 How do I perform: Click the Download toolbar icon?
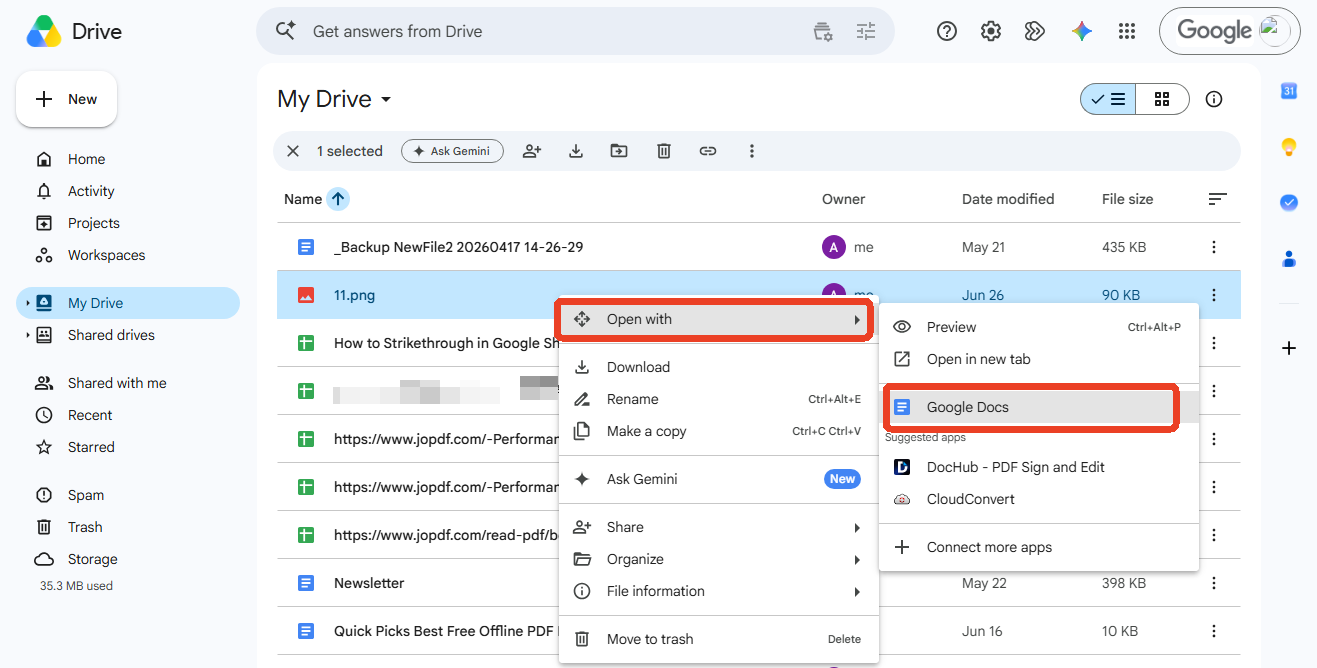pos(576,151)
